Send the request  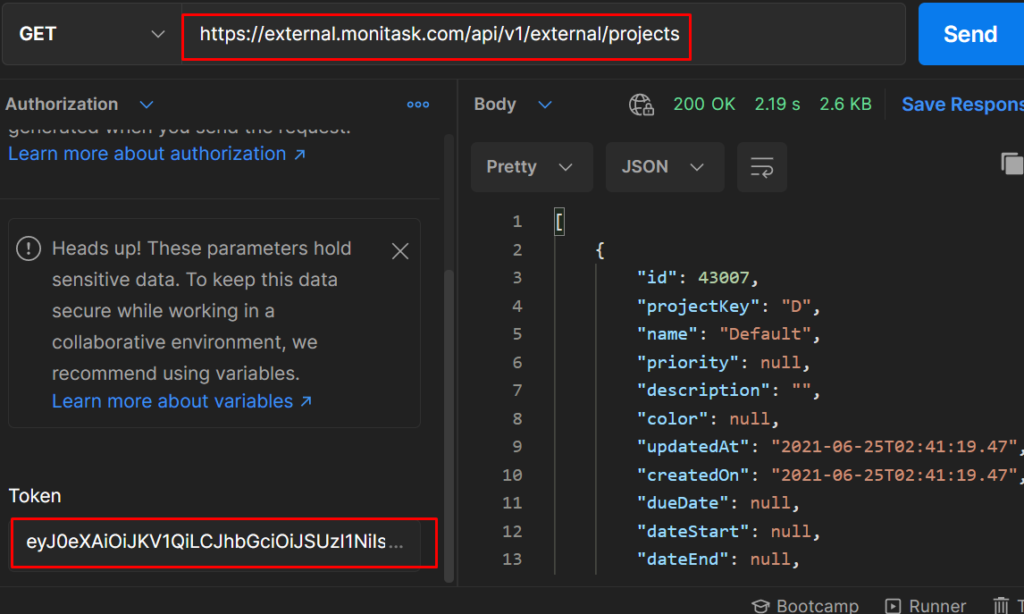tap(970, 34)
